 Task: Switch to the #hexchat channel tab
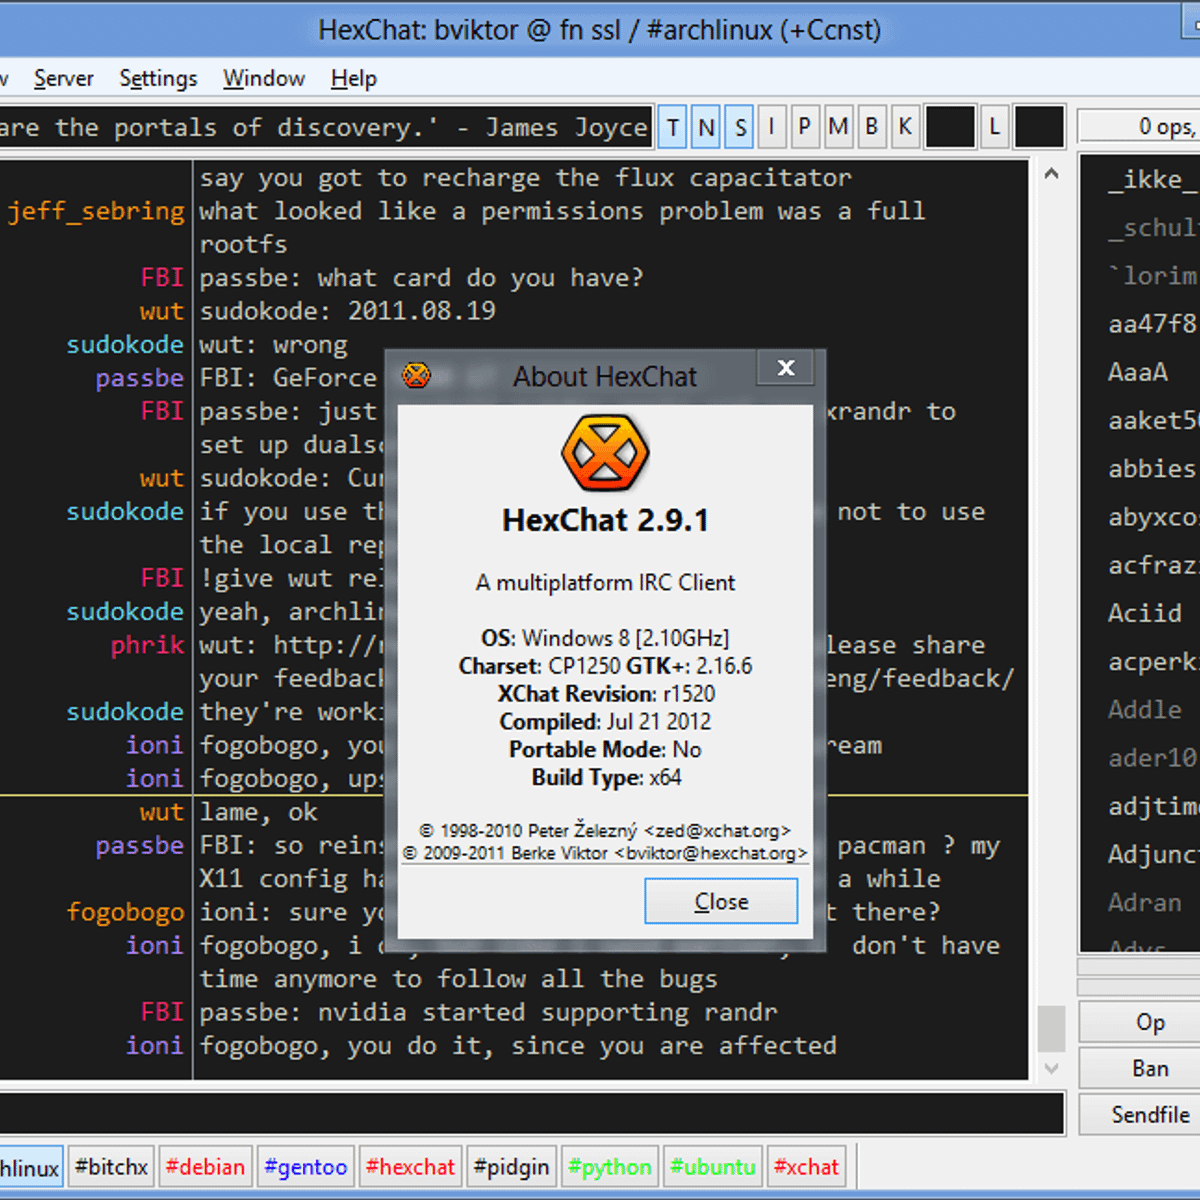[x=410, y=1167]
